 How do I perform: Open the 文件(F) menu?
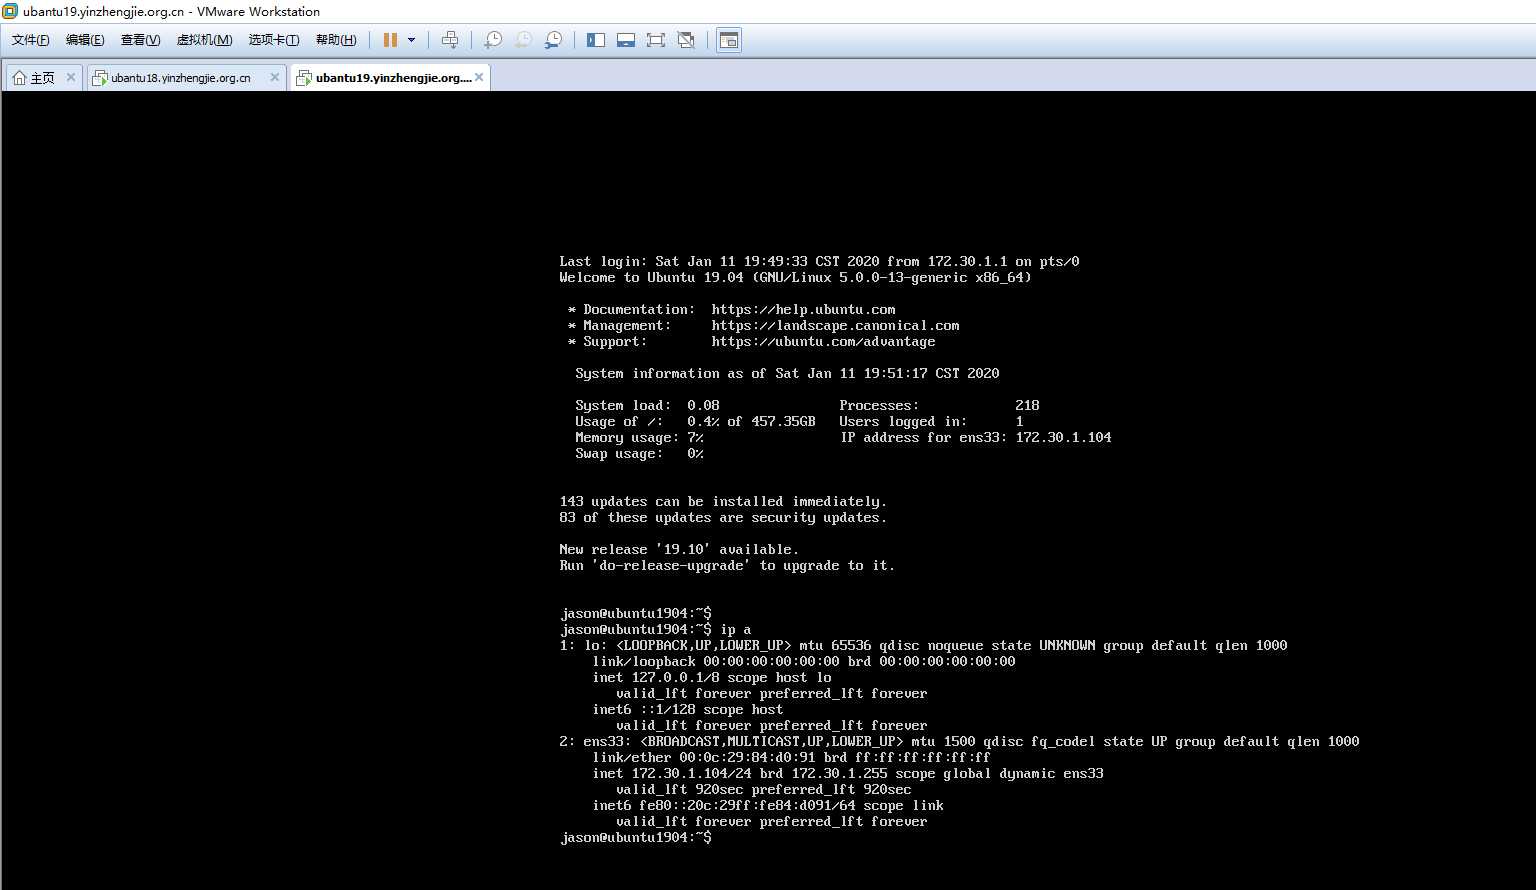(x=31, y=40)
